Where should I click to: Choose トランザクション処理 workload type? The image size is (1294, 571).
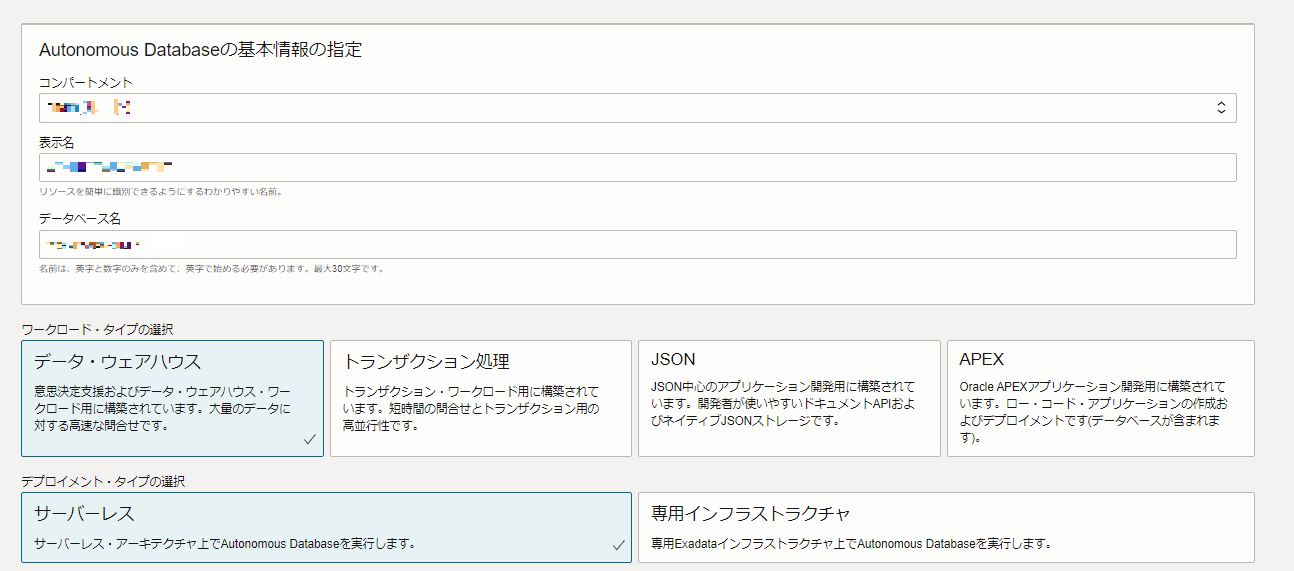click(480, 398)
